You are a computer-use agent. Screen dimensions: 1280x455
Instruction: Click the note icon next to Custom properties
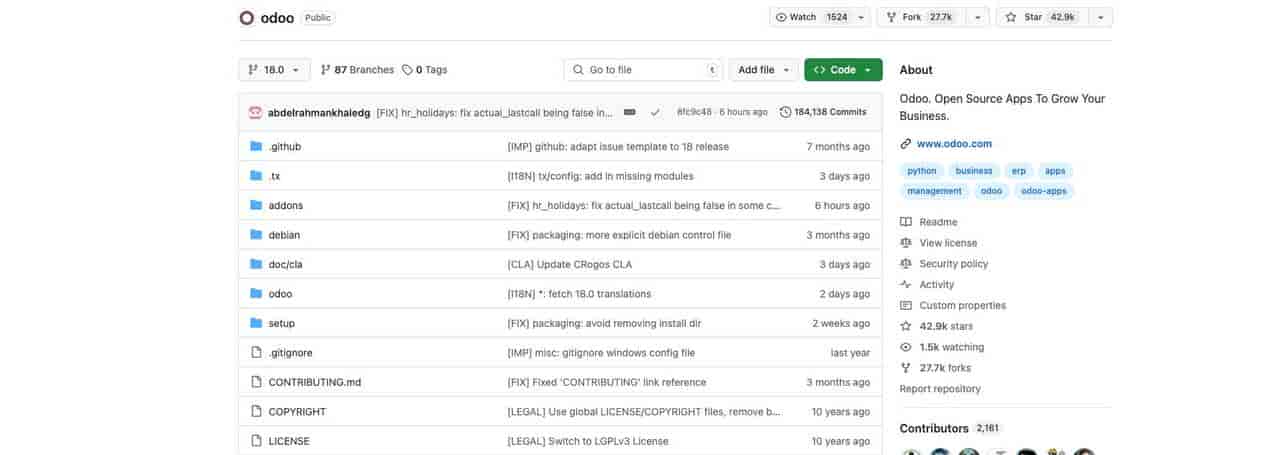coord(906,306)
